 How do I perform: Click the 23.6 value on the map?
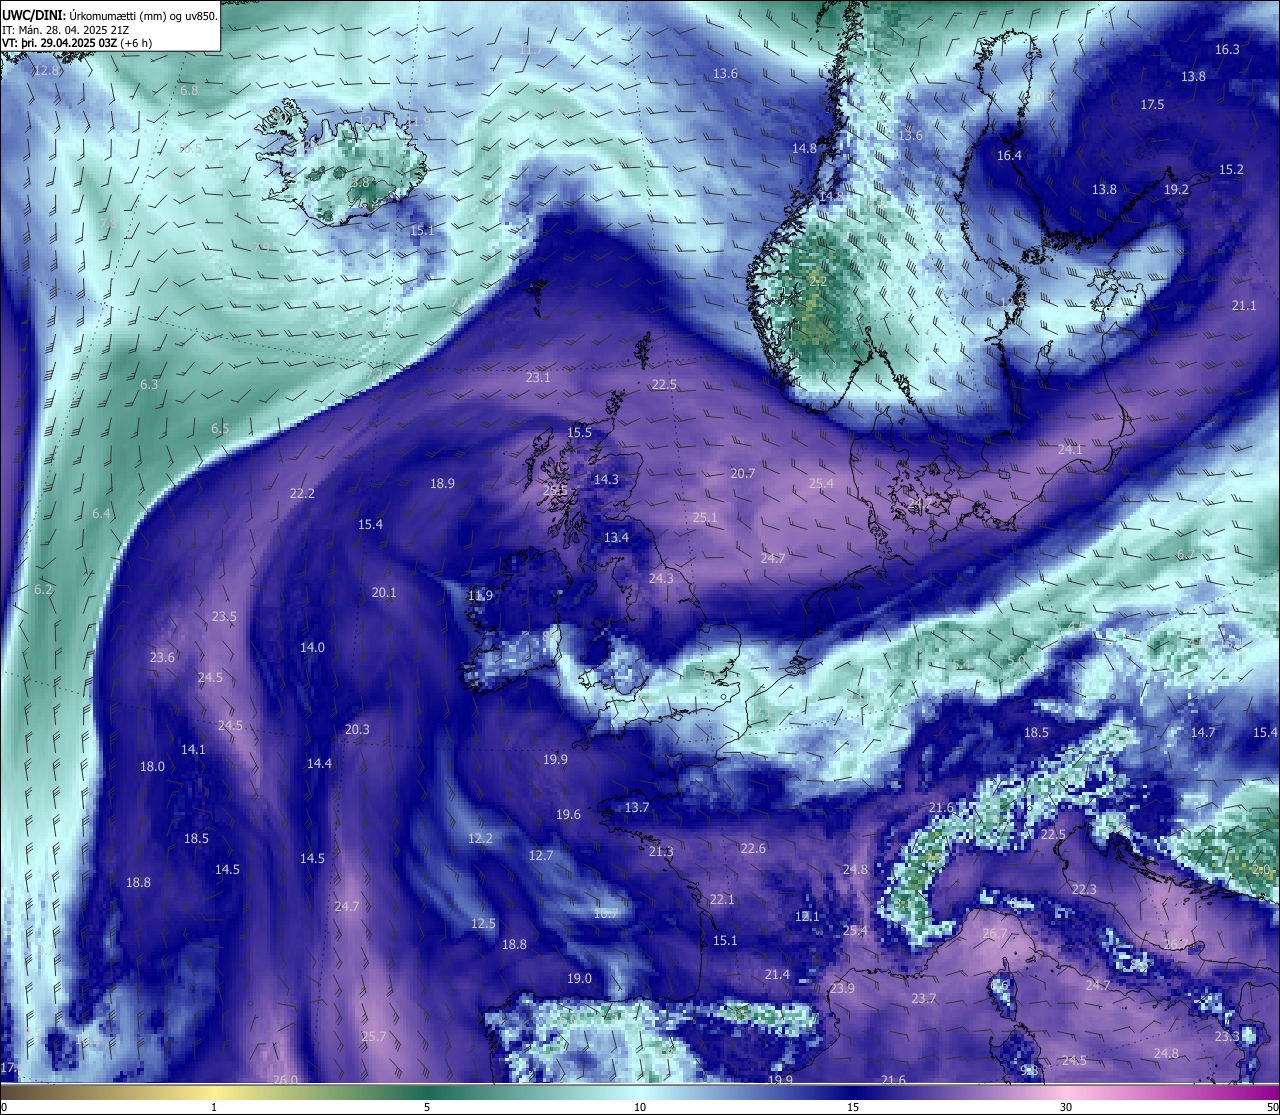162,658
